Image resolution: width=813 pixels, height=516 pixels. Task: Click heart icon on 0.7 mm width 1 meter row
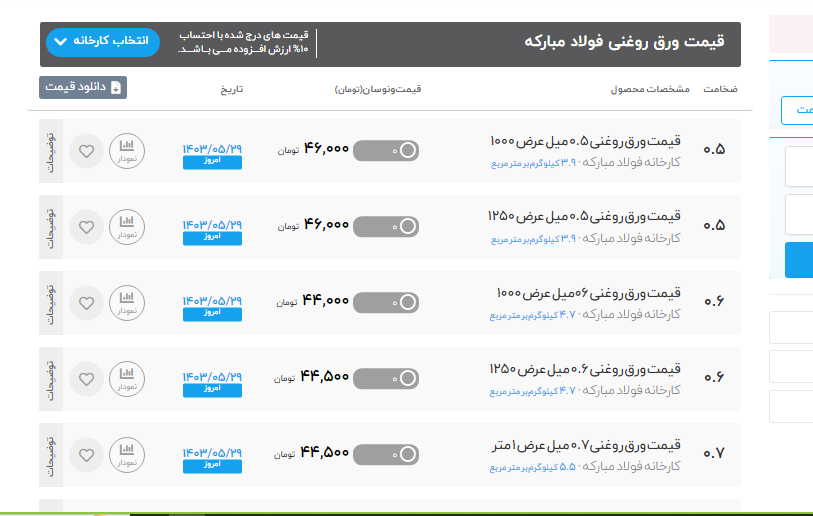tap(87, 455)
